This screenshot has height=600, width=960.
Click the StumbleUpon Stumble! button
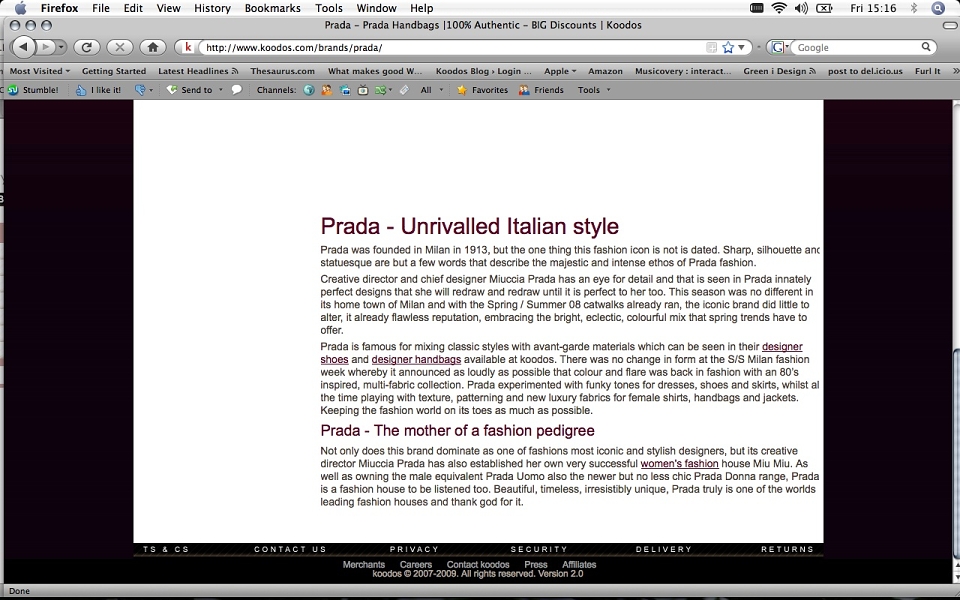coord(34,90)
